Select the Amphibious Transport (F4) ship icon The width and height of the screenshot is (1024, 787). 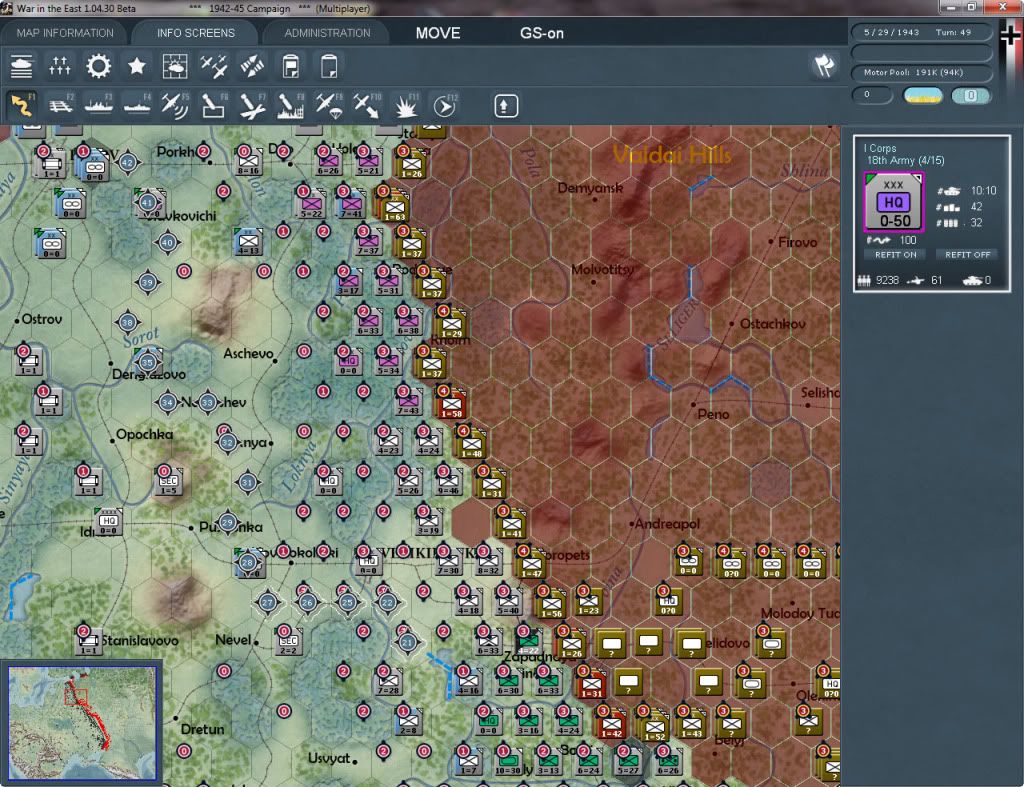point(137,105)
